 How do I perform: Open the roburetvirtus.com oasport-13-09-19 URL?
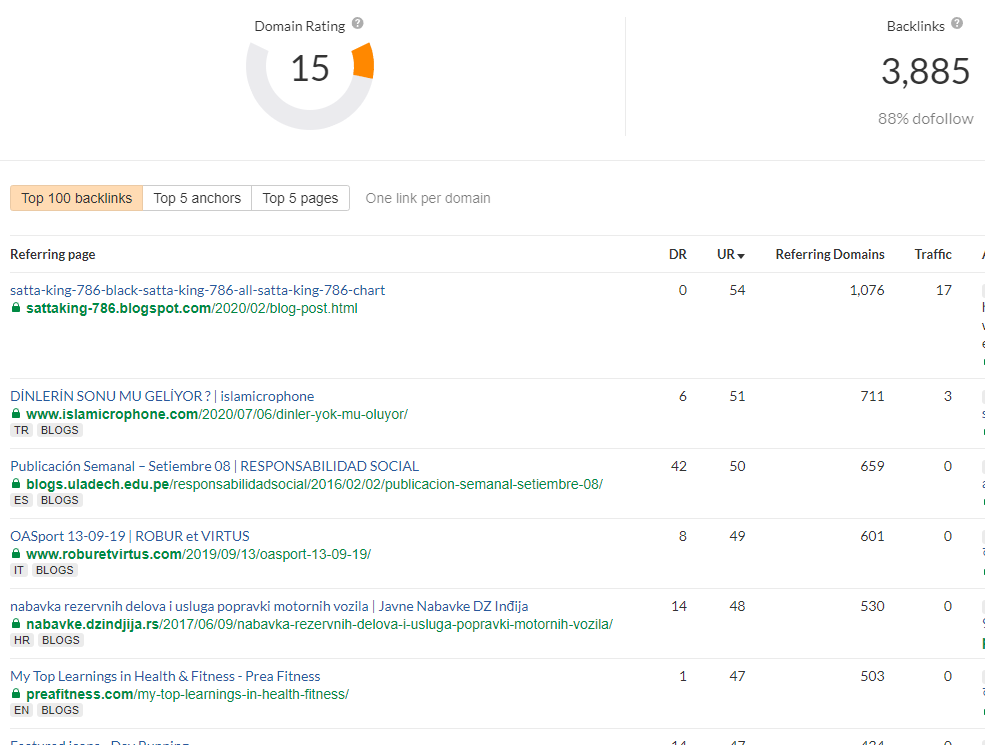[x=199, y=555]
